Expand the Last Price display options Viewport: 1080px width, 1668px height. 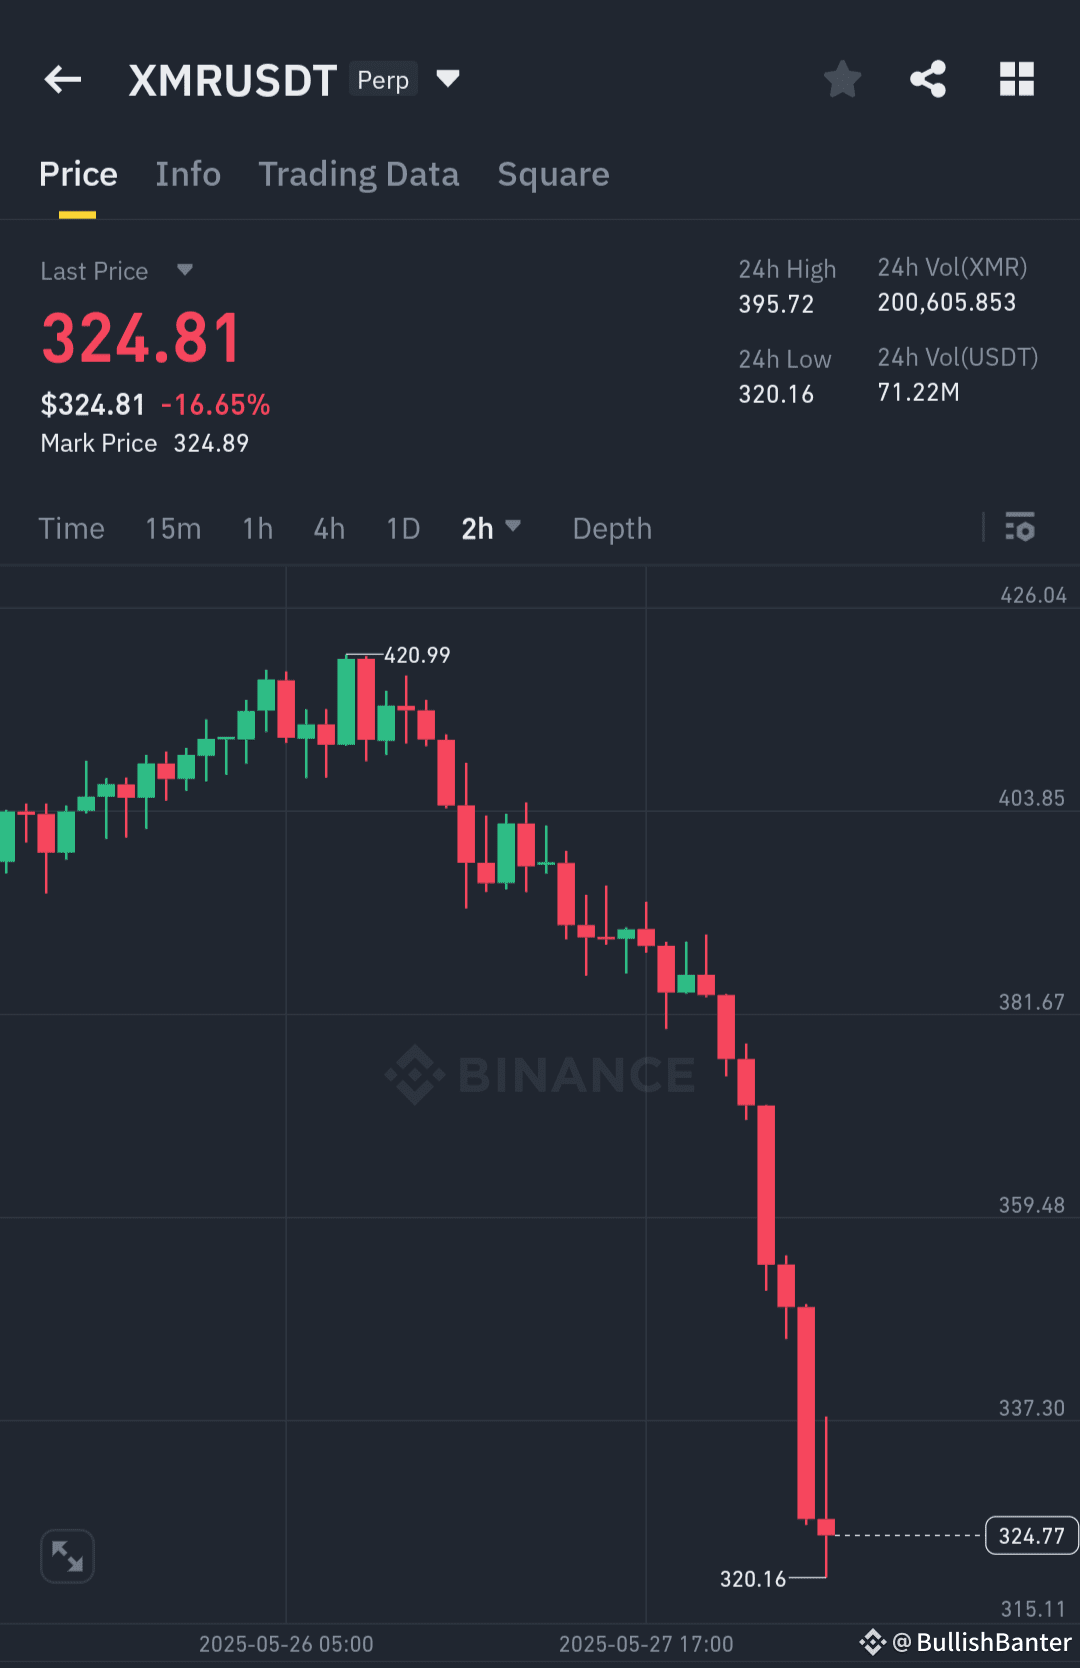[184, 270]
